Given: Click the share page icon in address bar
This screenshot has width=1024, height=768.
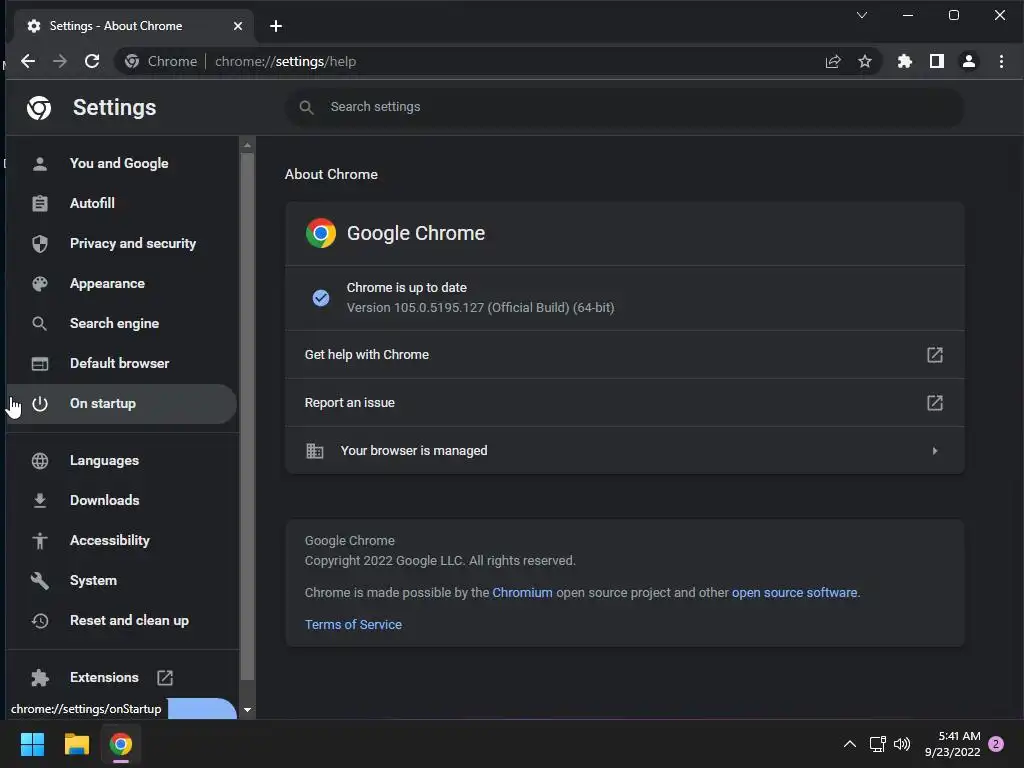Looking at the screenshot, I should 833,61.
